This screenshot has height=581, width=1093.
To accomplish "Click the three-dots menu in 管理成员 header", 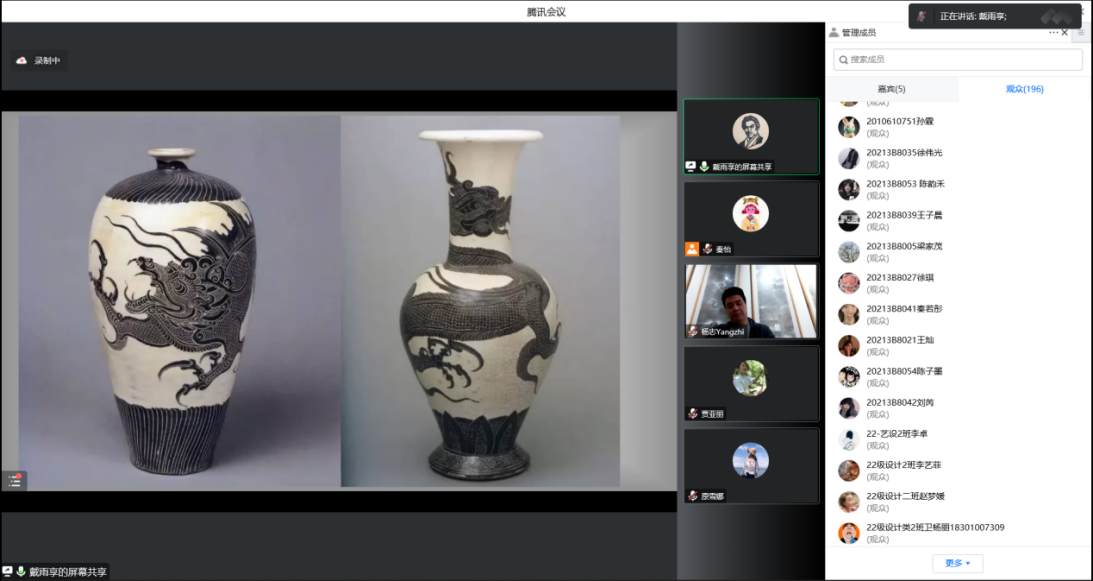I will click(1053, 33).
